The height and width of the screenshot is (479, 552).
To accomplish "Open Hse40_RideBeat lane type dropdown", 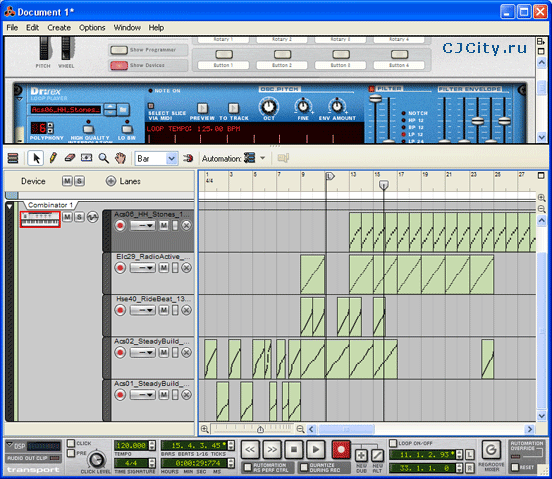I will tap(143, 310).
